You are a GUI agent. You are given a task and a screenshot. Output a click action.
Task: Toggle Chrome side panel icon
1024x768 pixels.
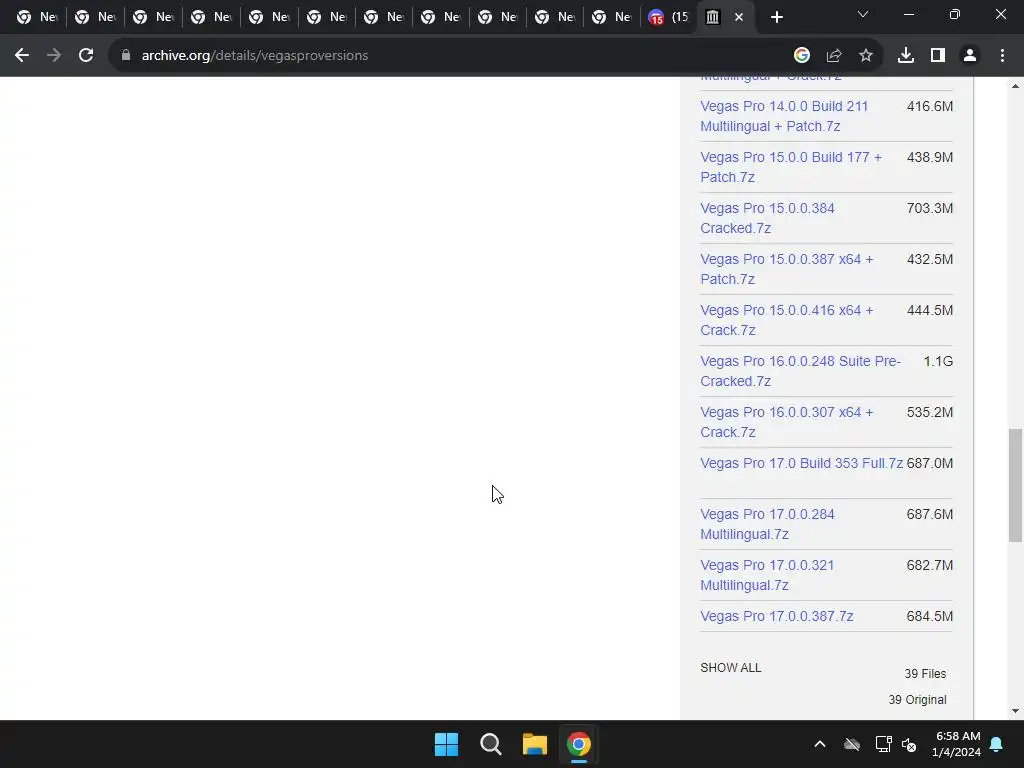[938, 56]
